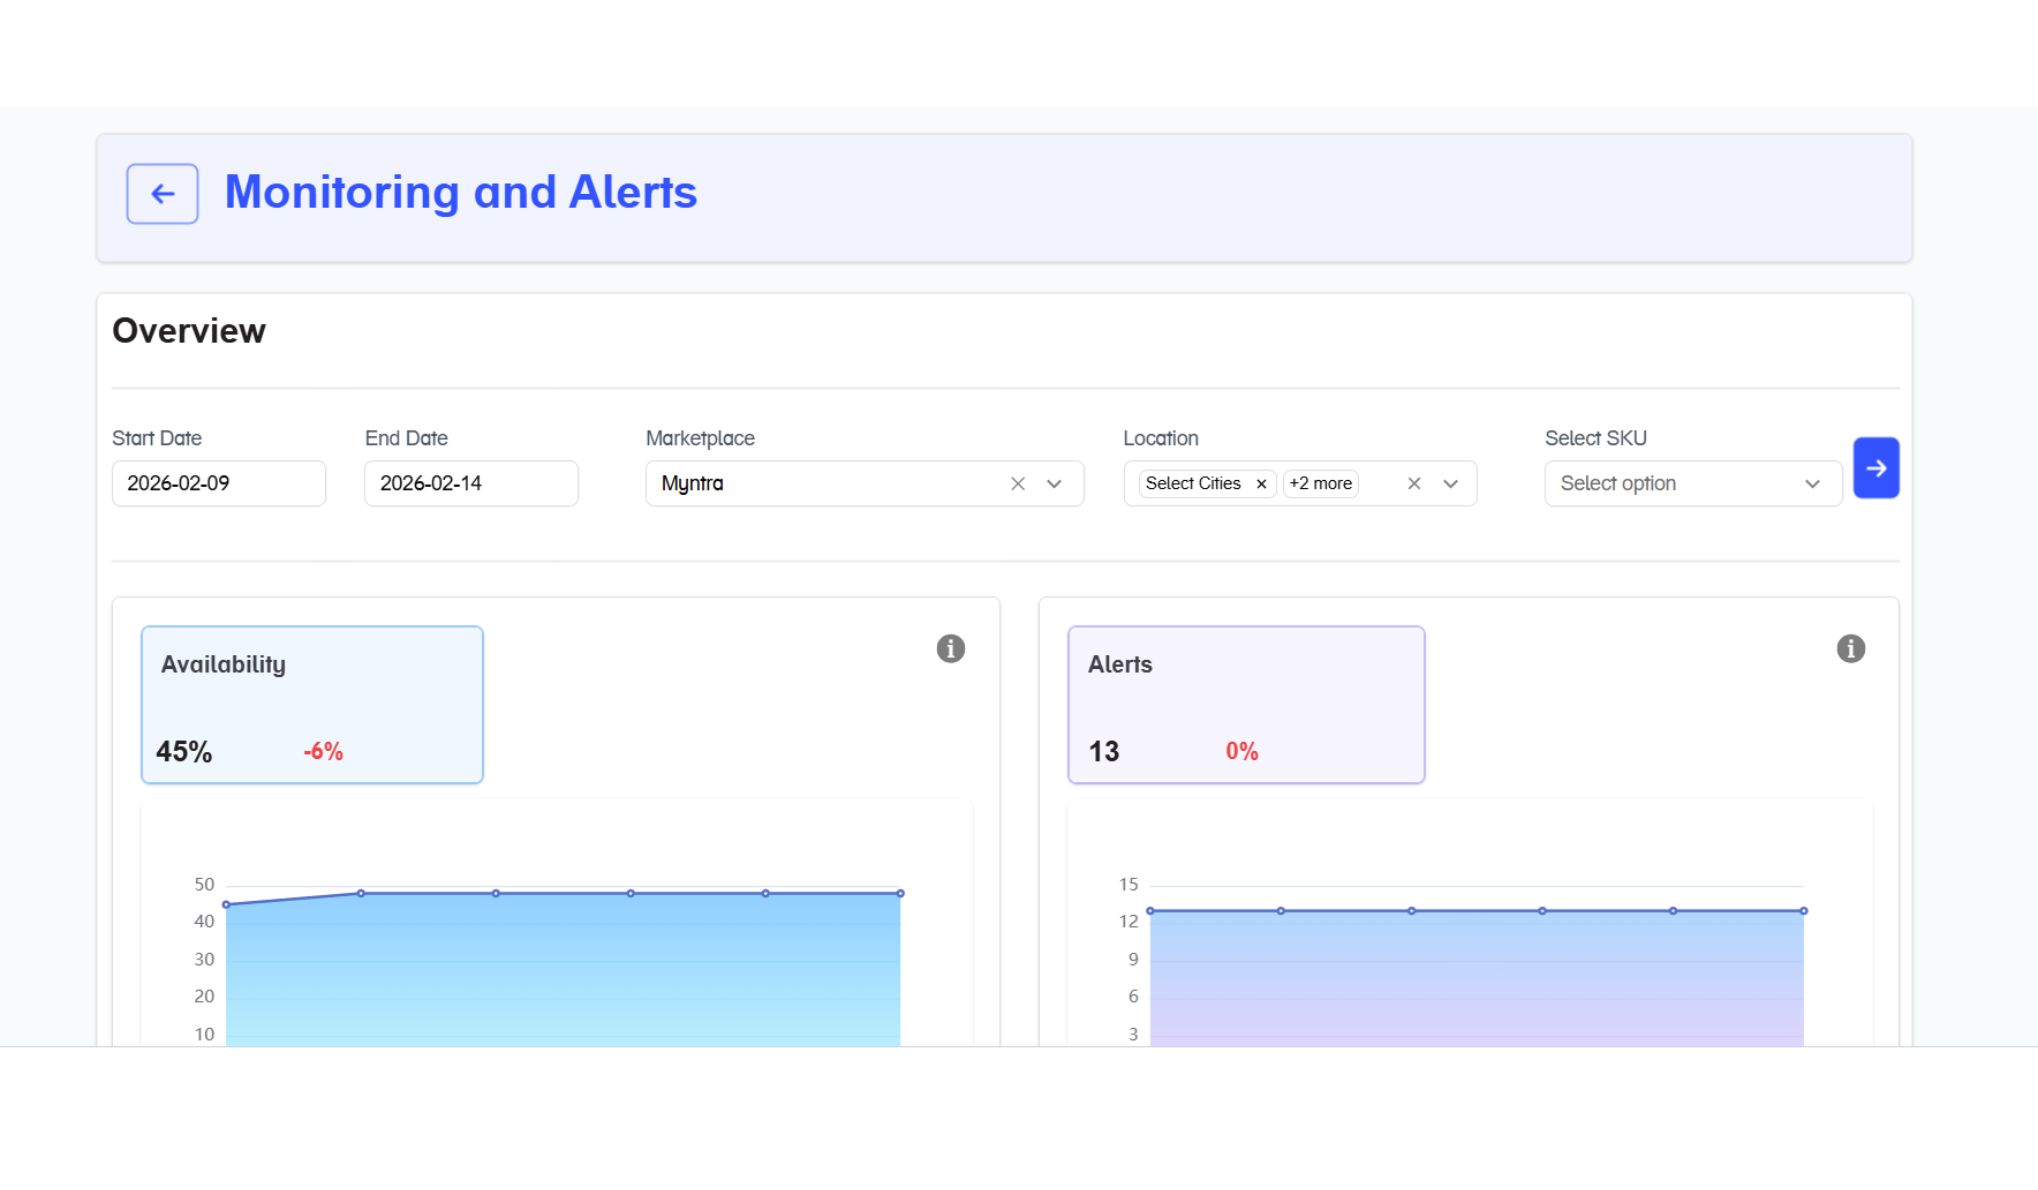Click the End Date field
The height and width of the screenshot is (1190, 2038).
[x=470, y=484]
